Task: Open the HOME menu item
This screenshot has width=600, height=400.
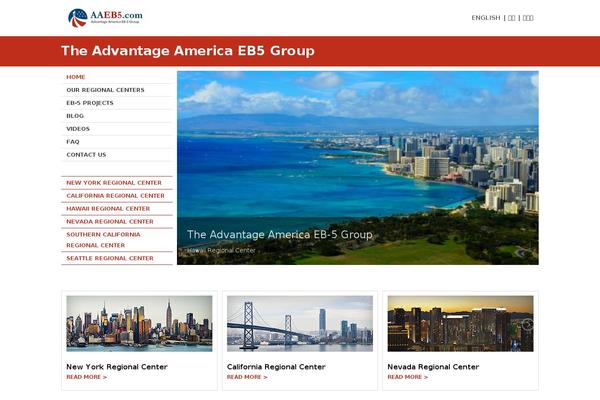Action: pos(76,77)
